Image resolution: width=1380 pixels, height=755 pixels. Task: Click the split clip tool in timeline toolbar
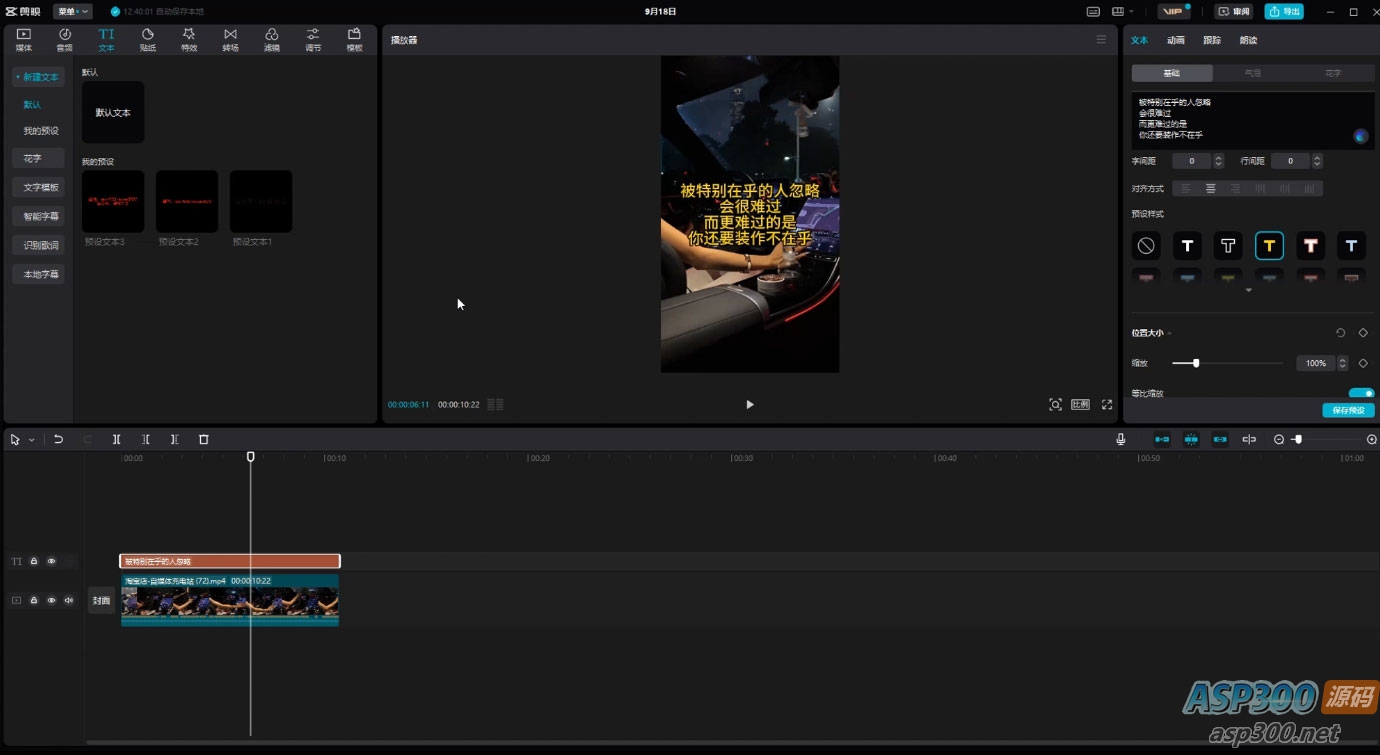(x=116, y=439)
